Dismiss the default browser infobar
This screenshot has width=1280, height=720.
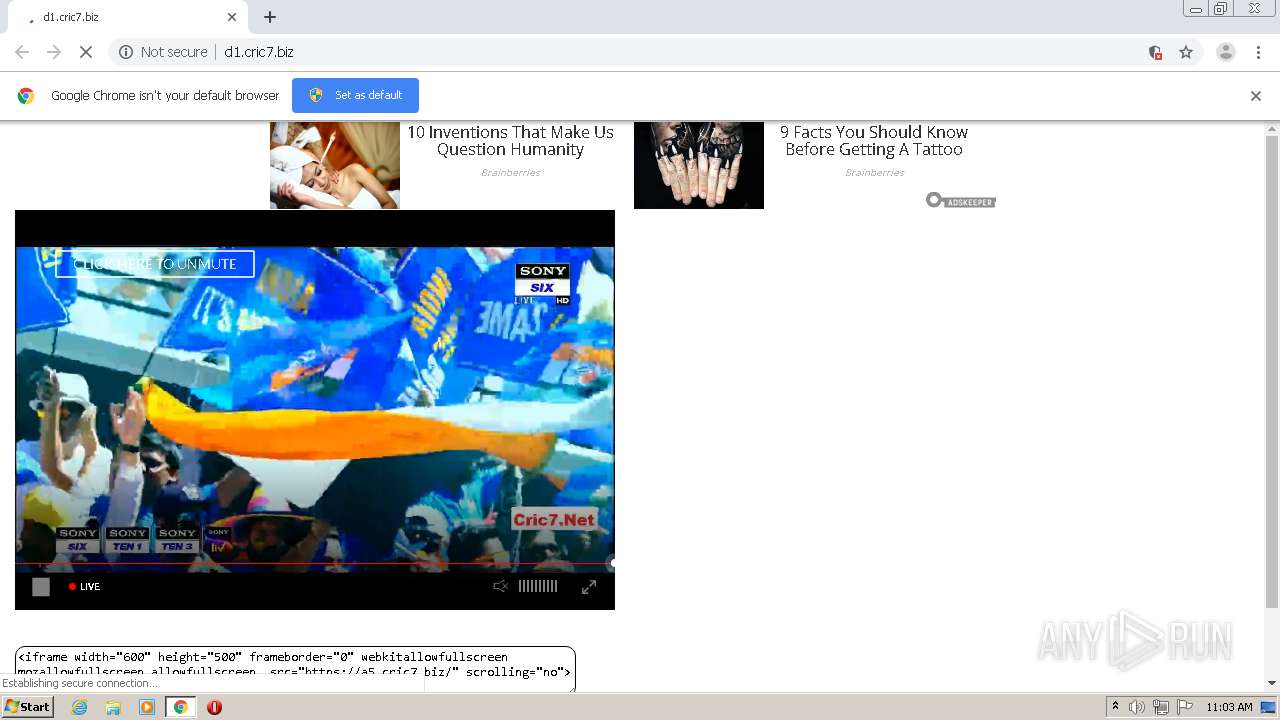point(1256,96)
